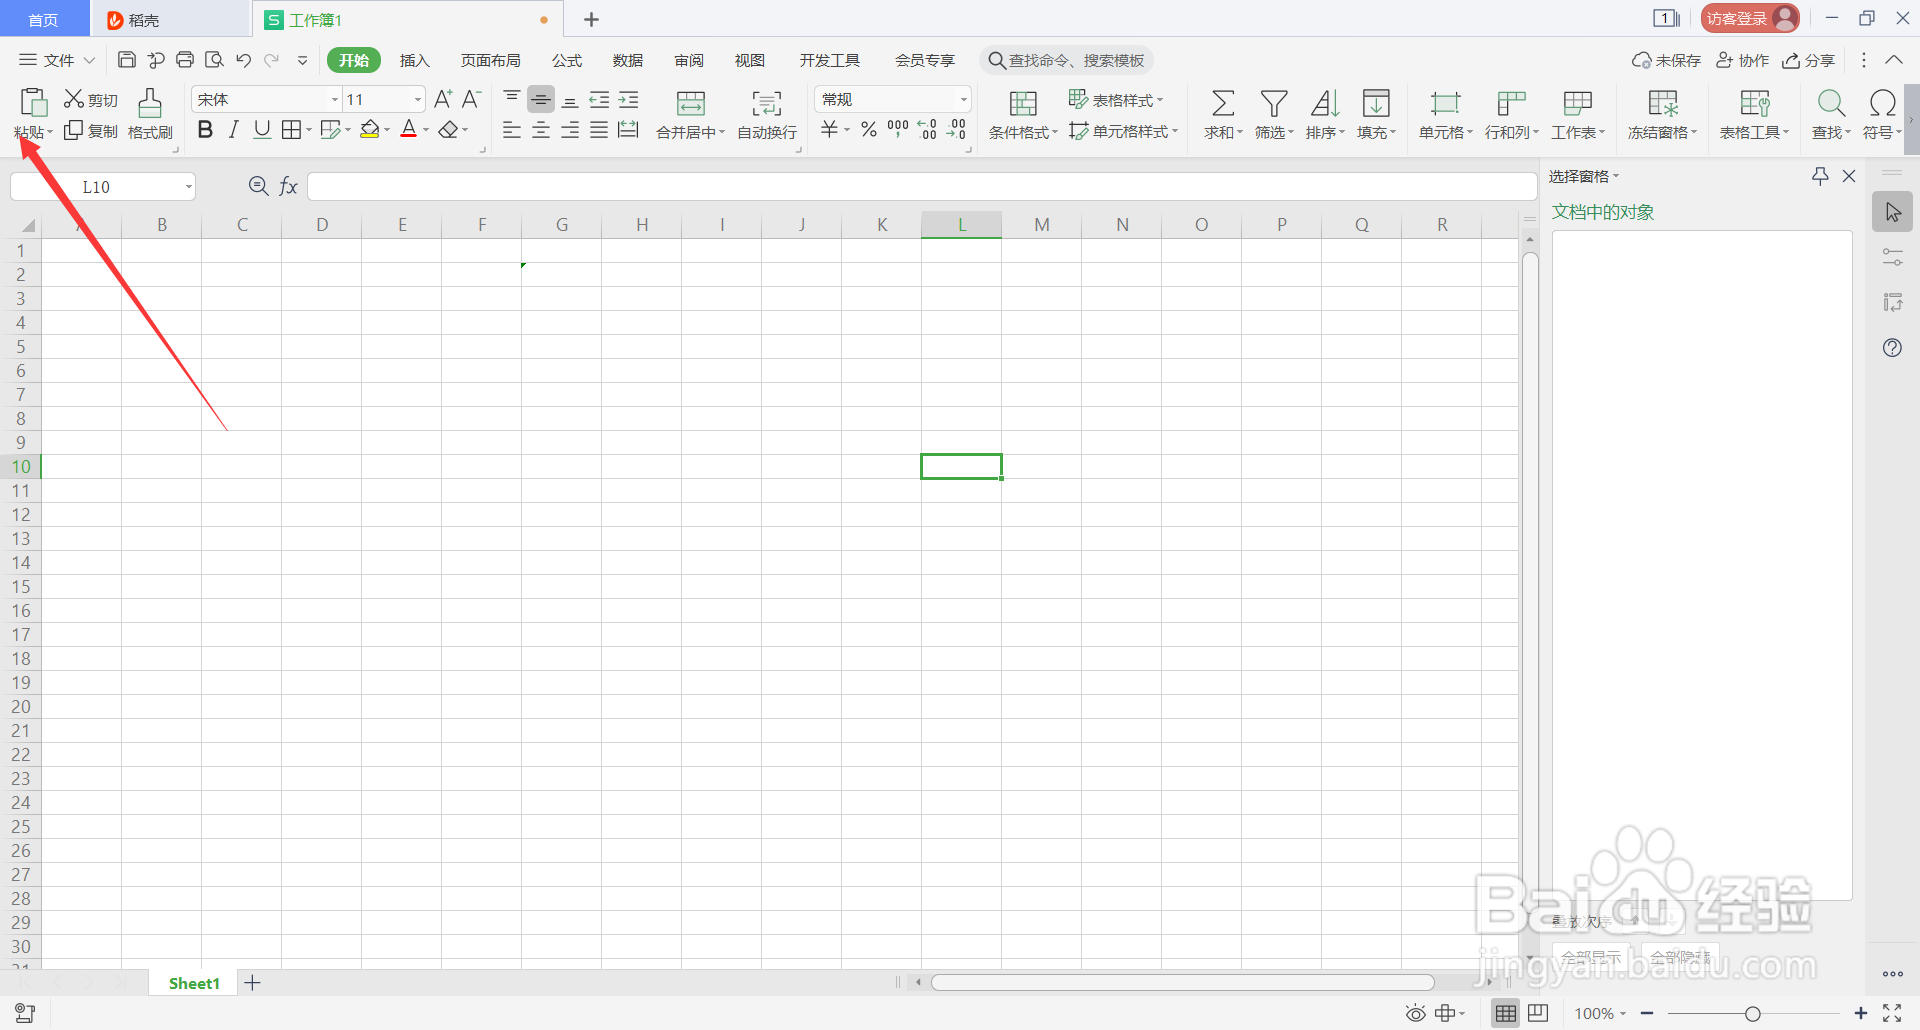Image resolution: width=1920 pixels, height=1030 pixels.
Task: Align text left
Action: click(512, 130)
